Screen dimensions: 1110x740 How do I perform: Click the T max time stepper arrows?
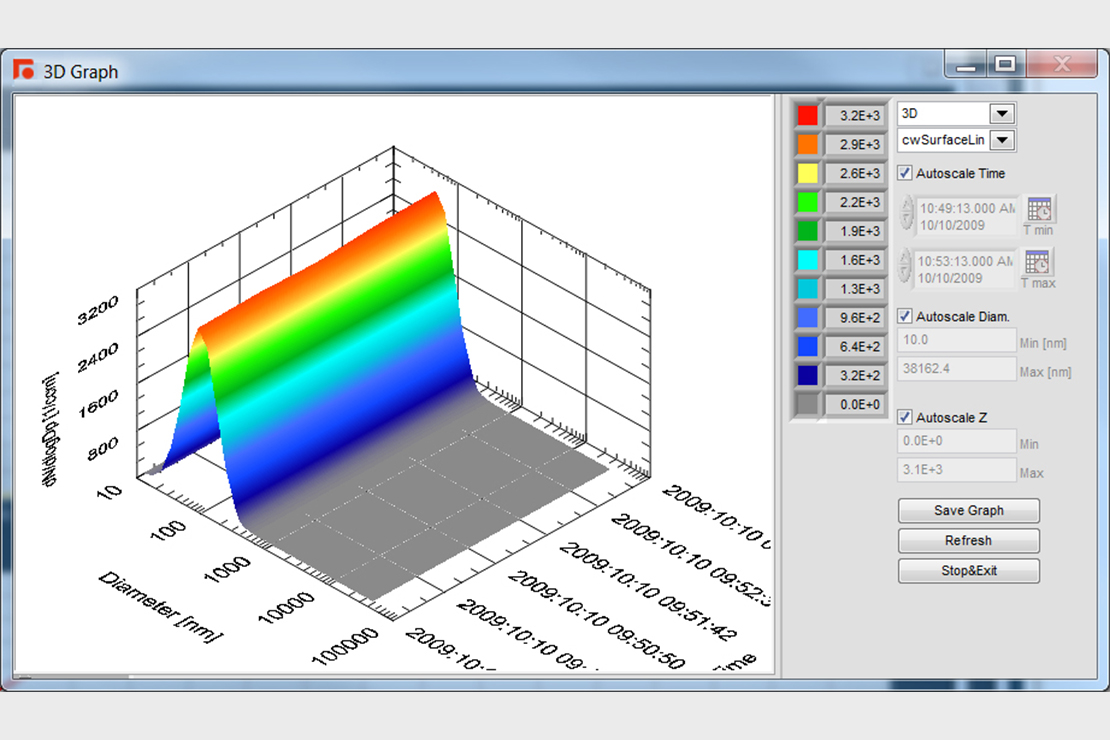tap(907, 268)
